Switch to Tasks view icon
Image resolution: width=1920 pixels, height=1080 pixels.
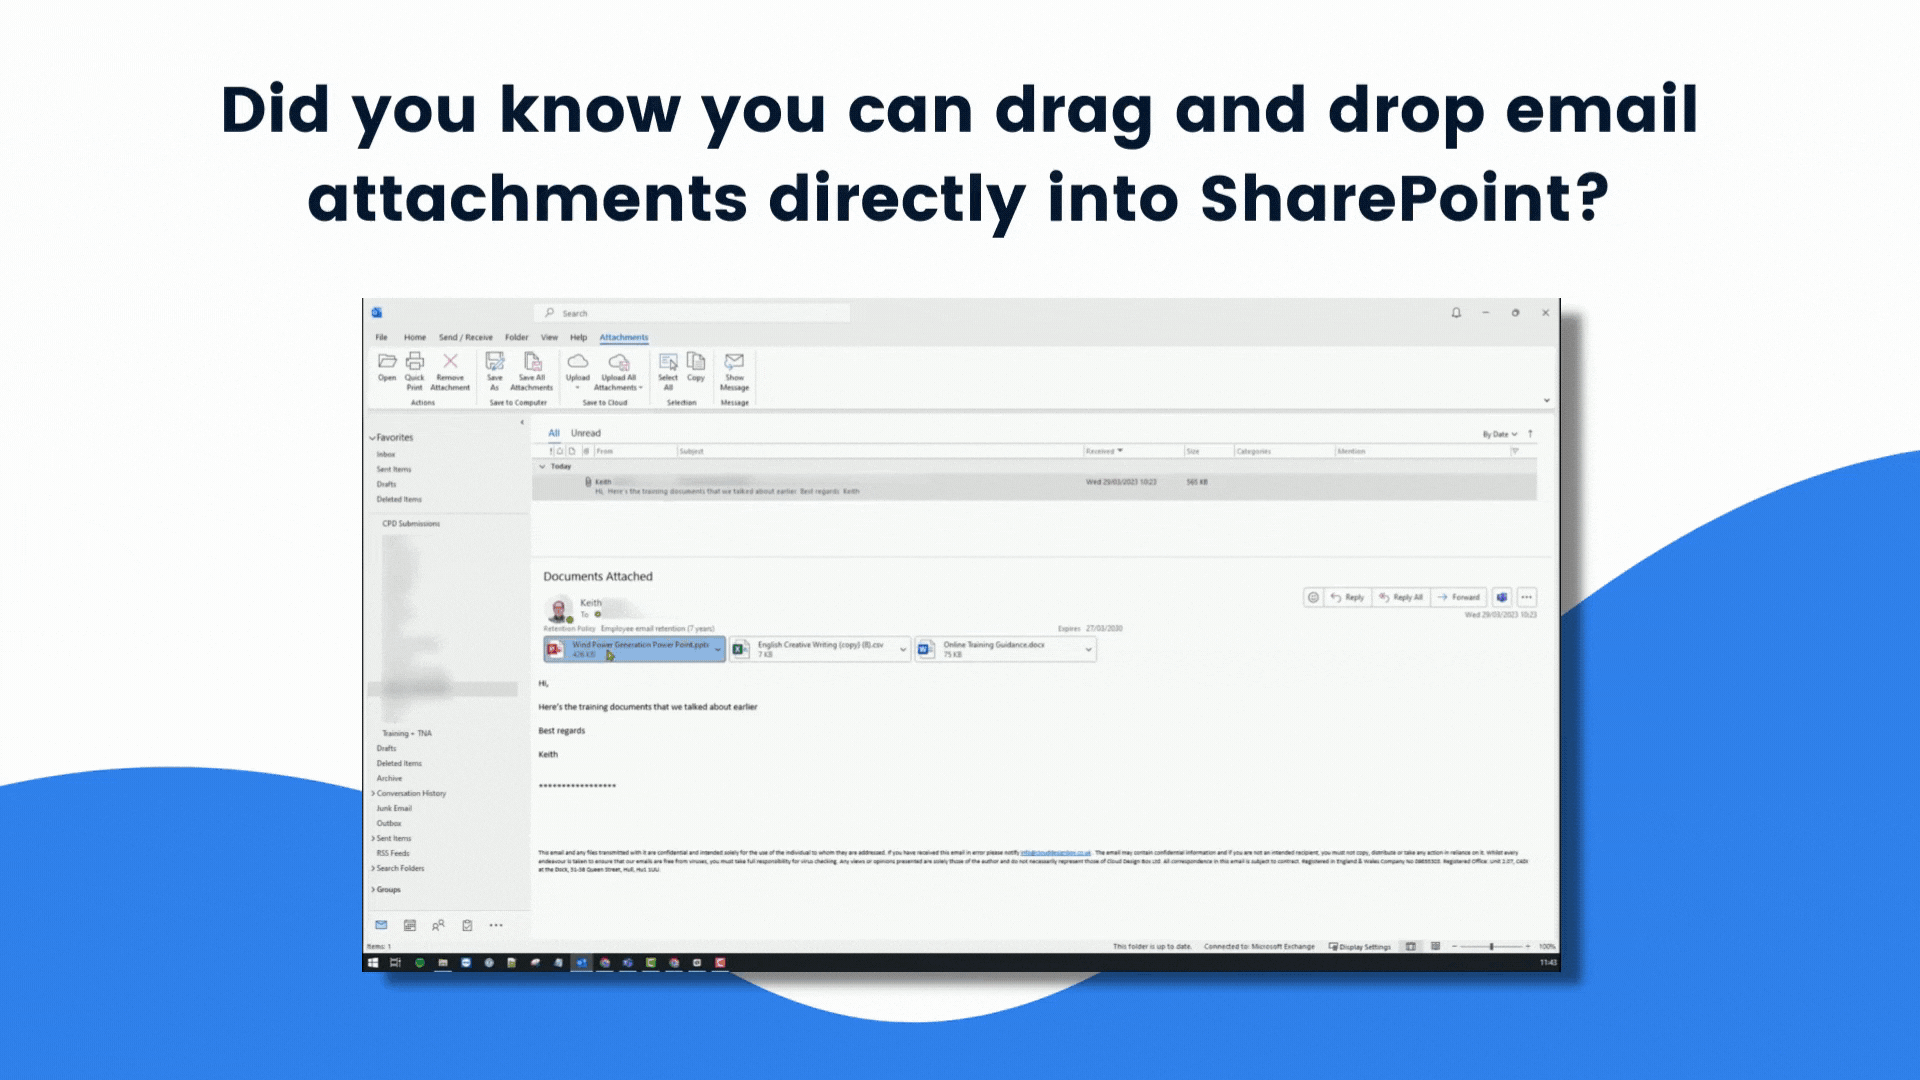point(467,925)
